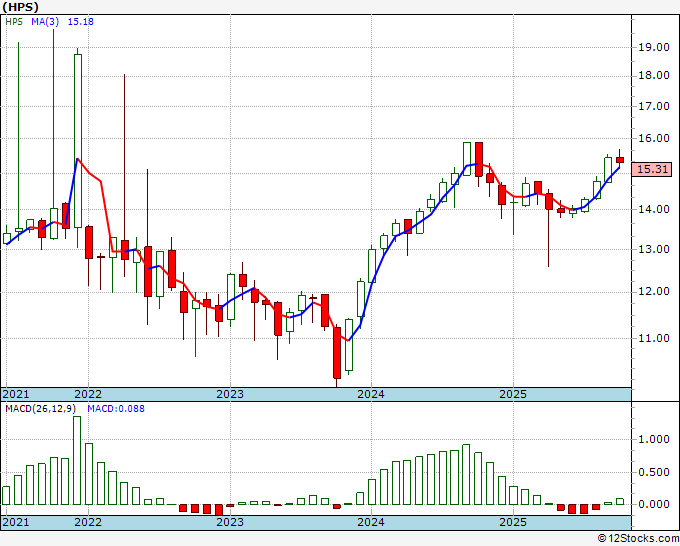The width and height of the screenshot is (680, 546).
Task: Click the 18.00 price axis label
Action: coord(654,75)
